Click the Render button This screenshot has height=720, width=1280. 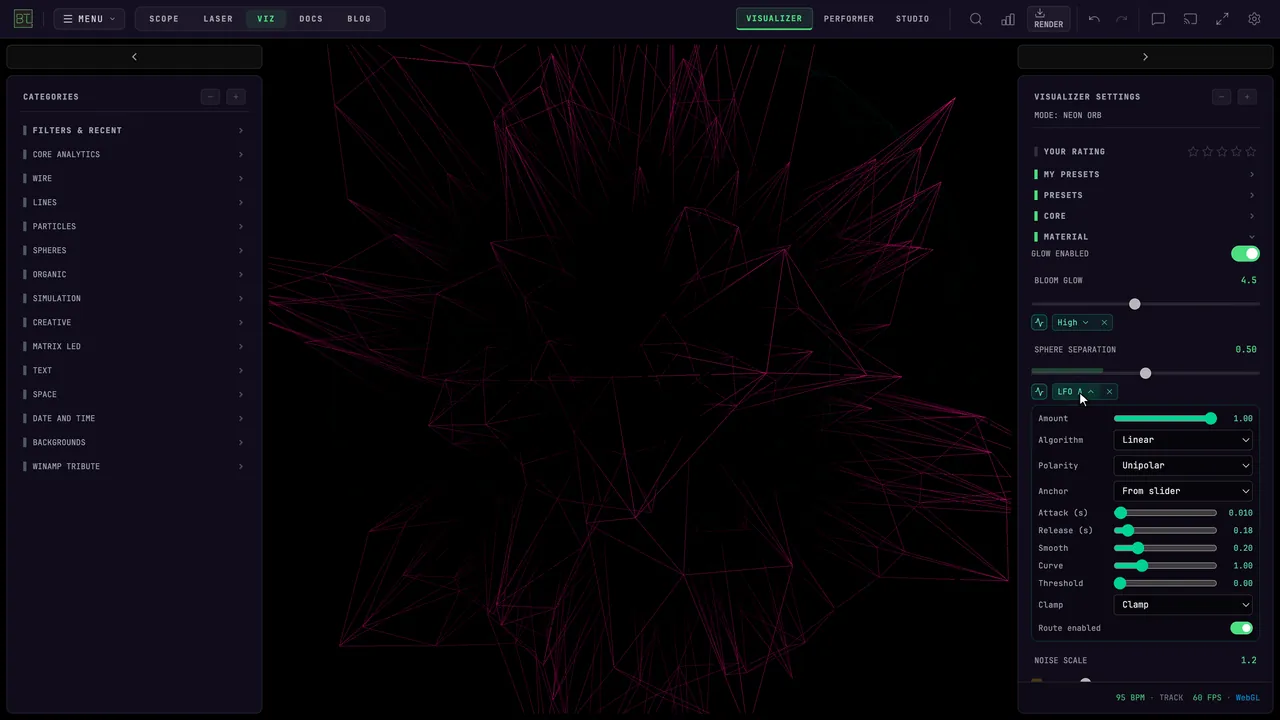point(1048,19)
